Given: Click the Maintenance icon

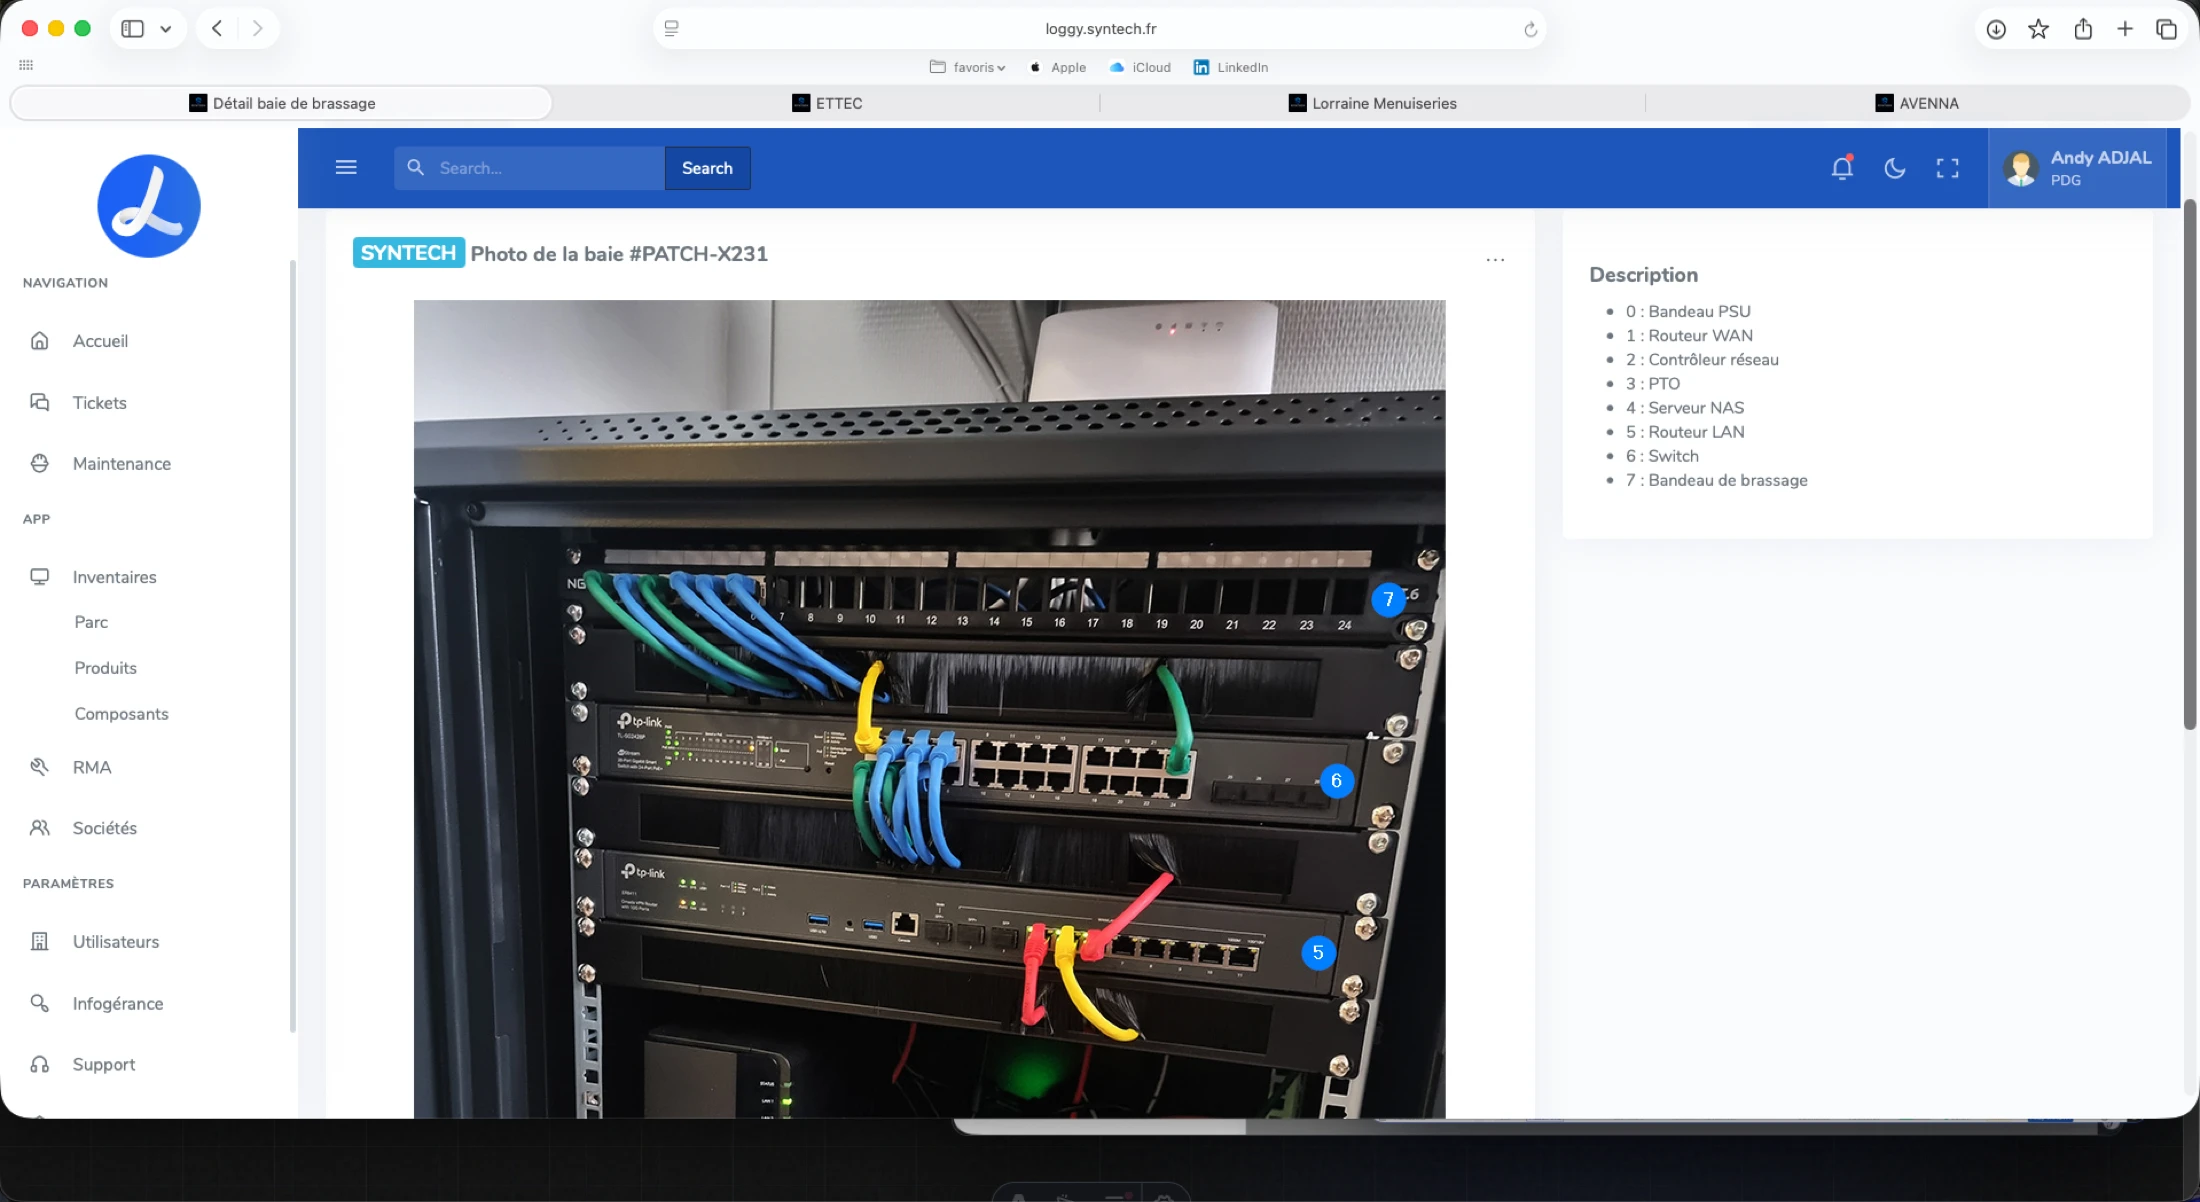Looking at the screenshot, I should (40, 463).
